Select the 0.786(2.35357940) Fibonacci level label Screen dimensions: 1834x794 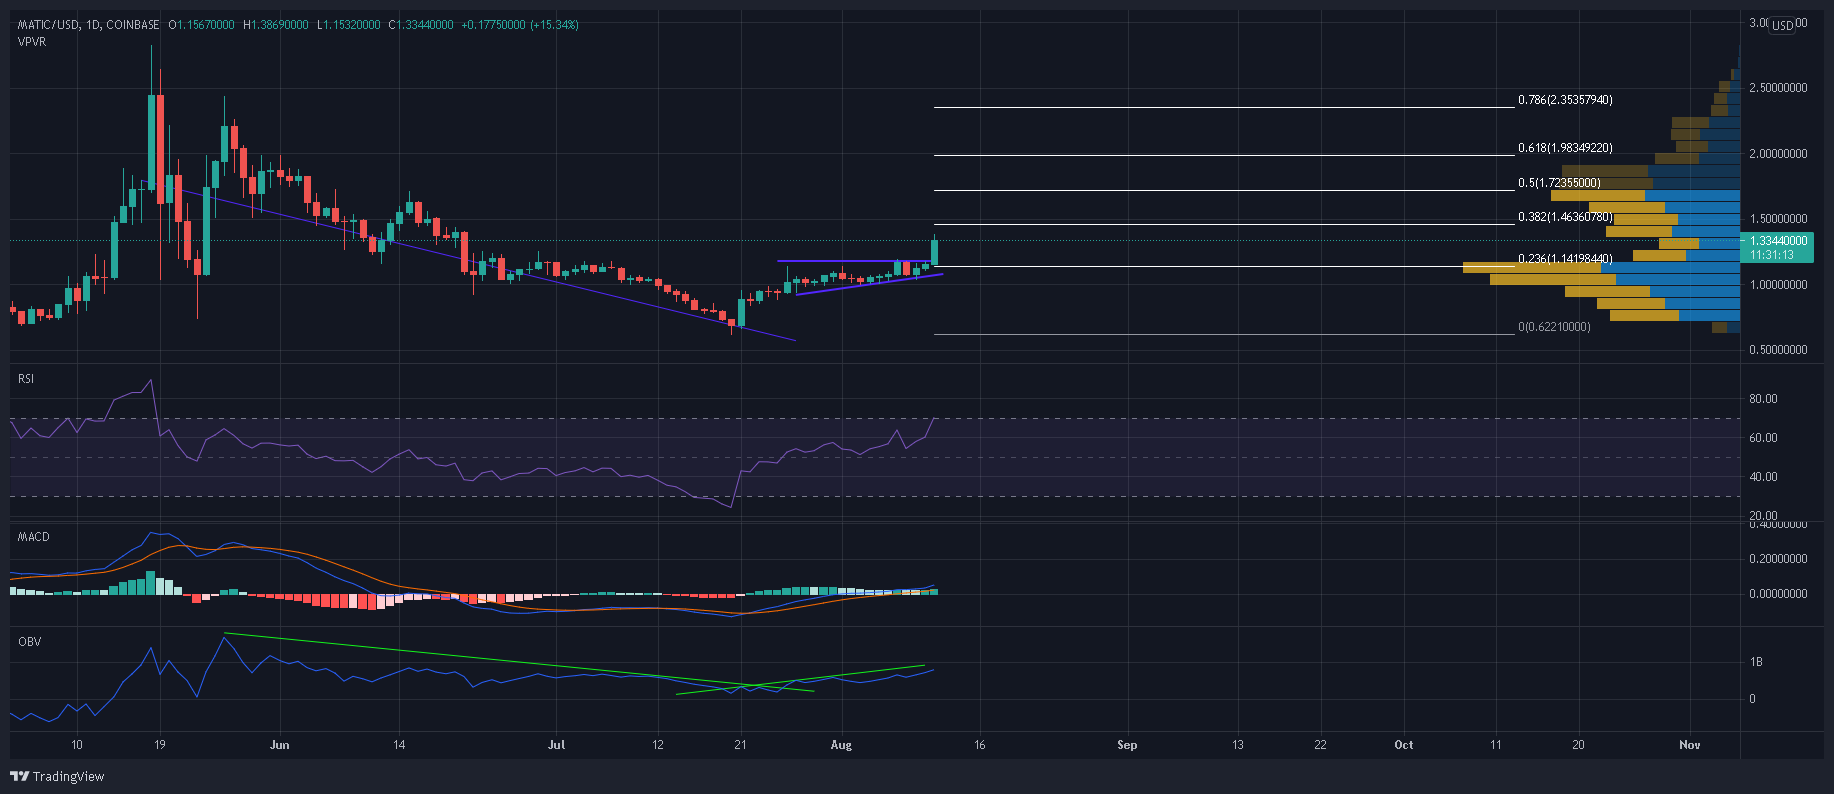[1565, 100]
